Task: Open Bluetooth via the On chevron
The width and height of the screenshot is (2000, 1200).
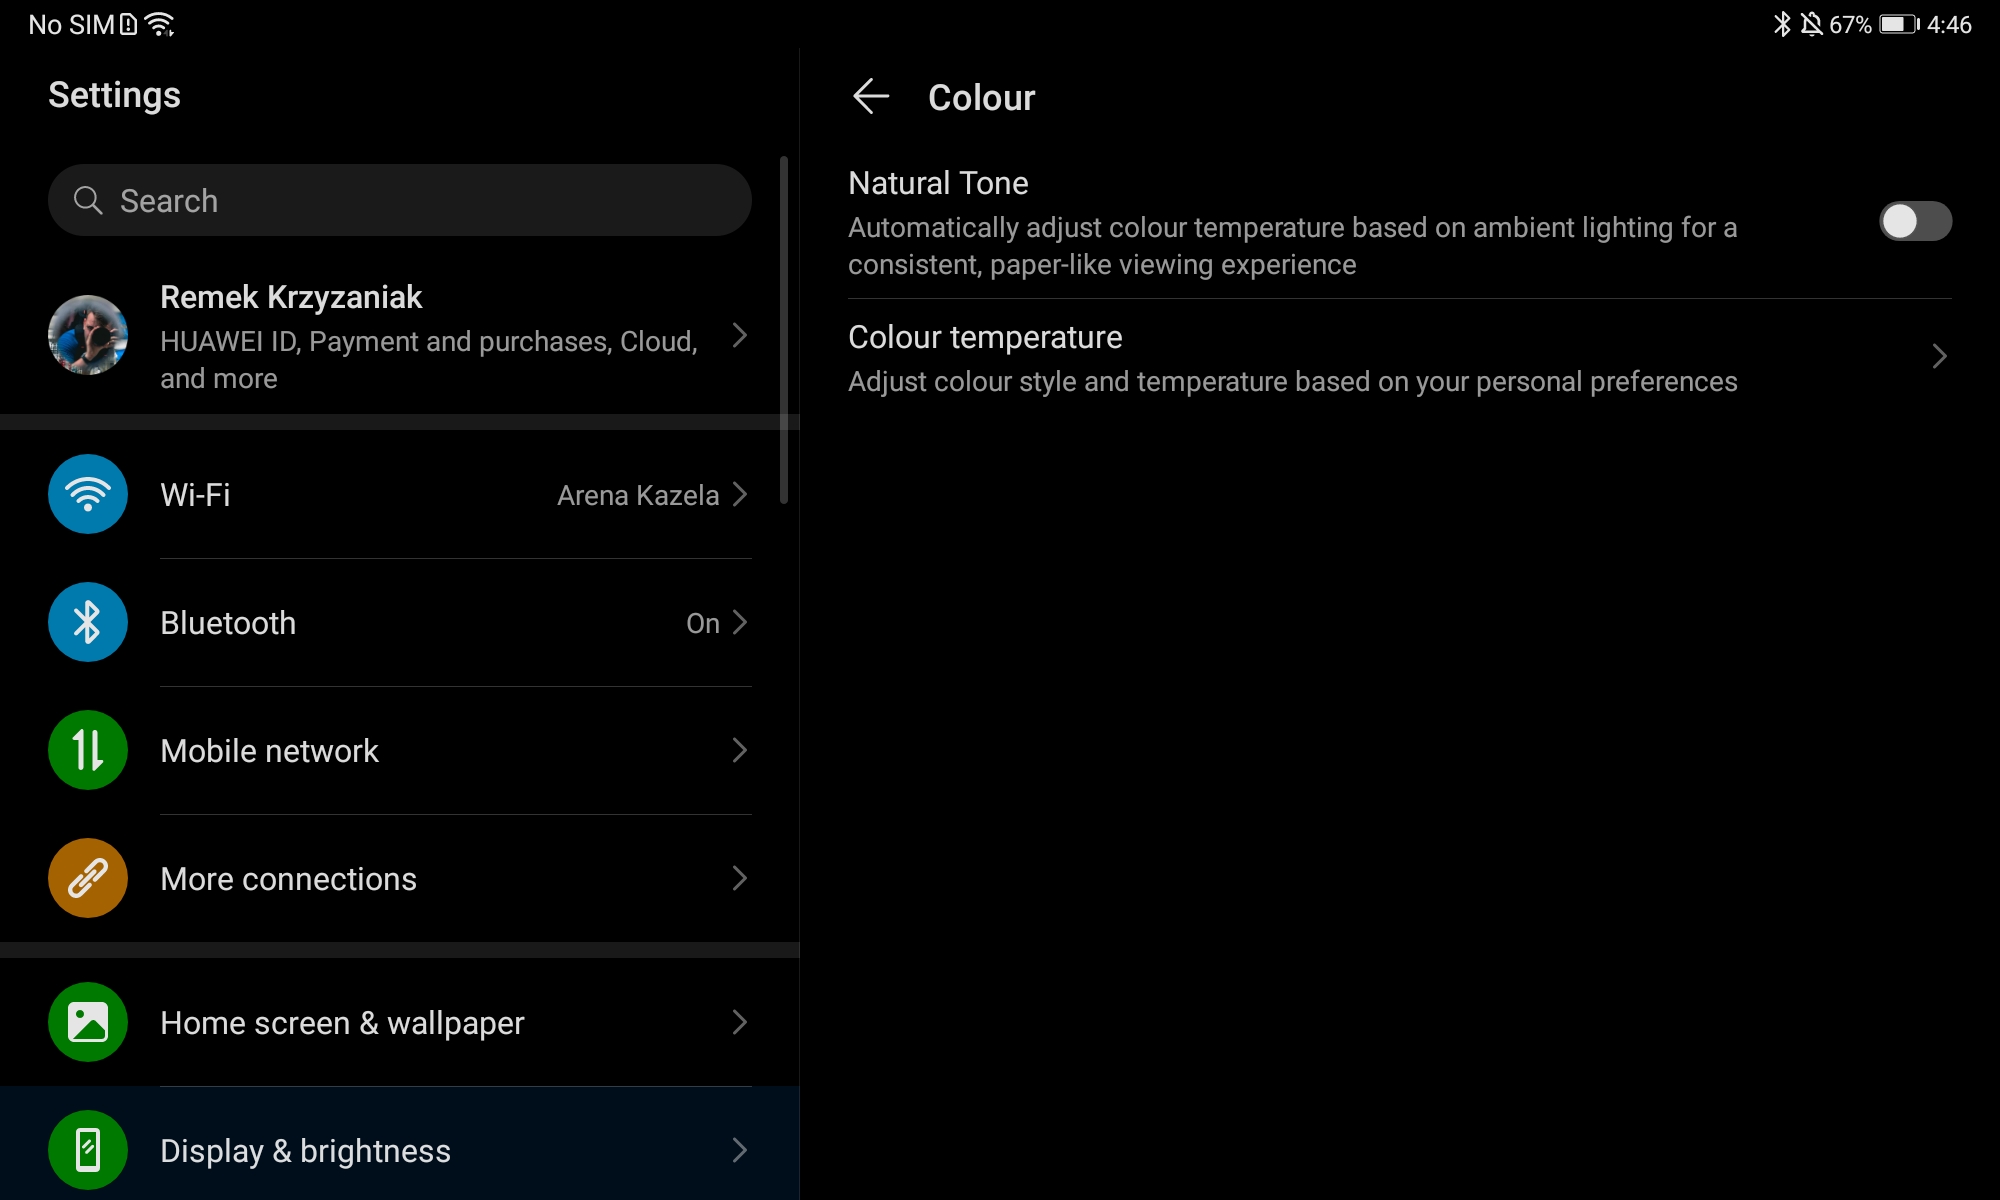Action: pyautogui.click(x=740, y=622)
